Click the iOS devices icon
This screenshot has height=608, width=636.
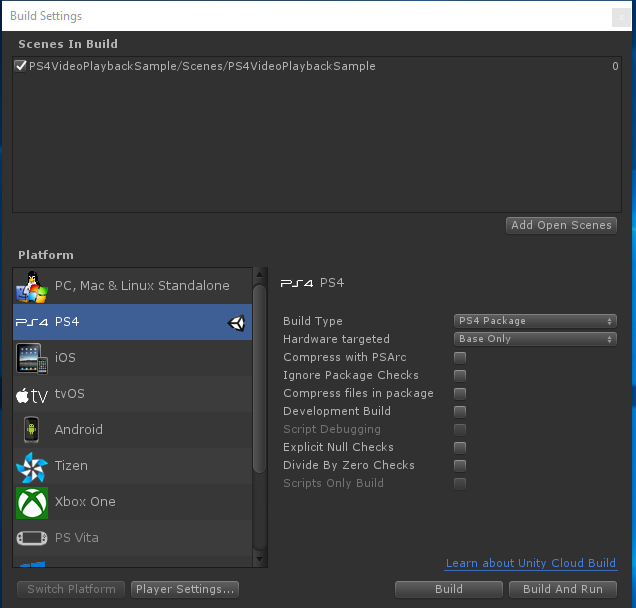(32, 359)
